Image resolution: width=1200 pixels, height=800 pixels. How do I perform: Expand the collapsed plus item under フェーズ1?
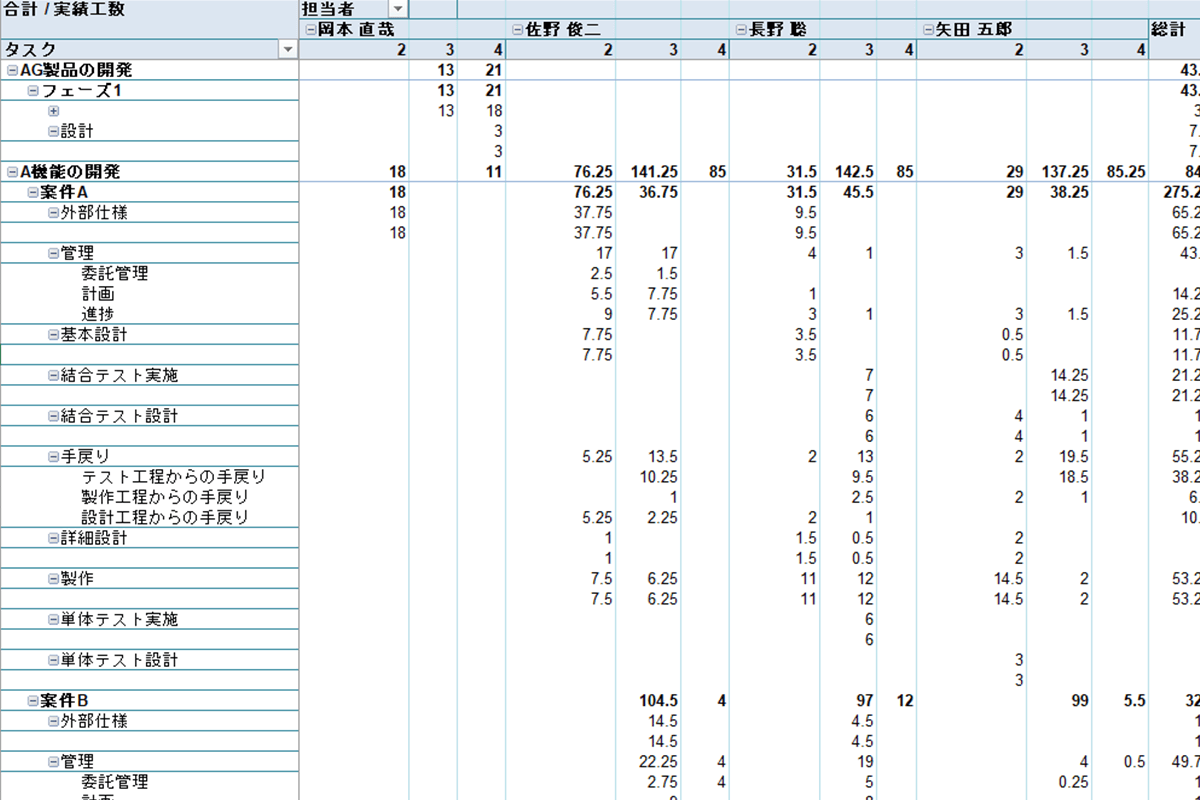point(53,111)
